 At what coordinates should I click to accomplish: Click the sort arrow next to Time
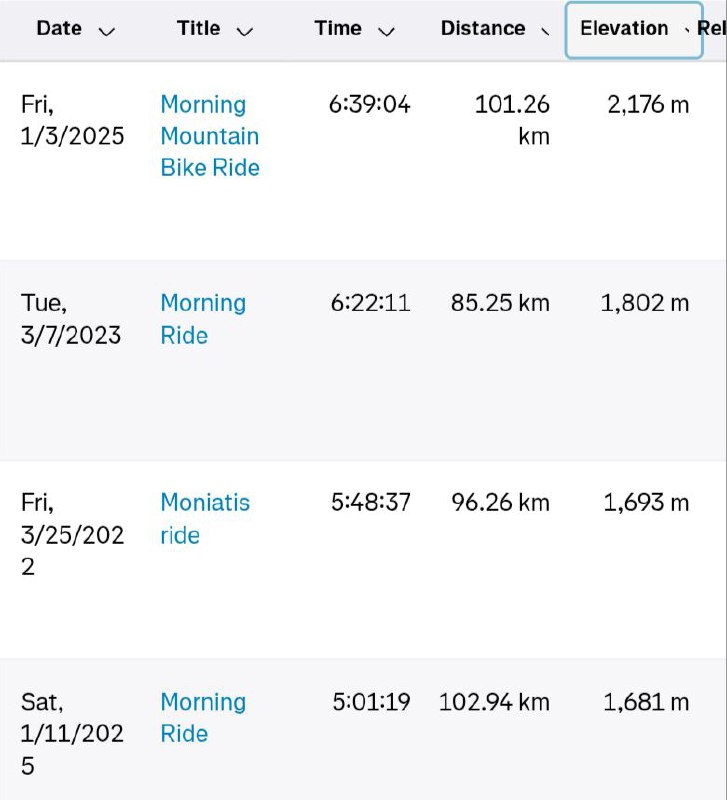[387, 32]
